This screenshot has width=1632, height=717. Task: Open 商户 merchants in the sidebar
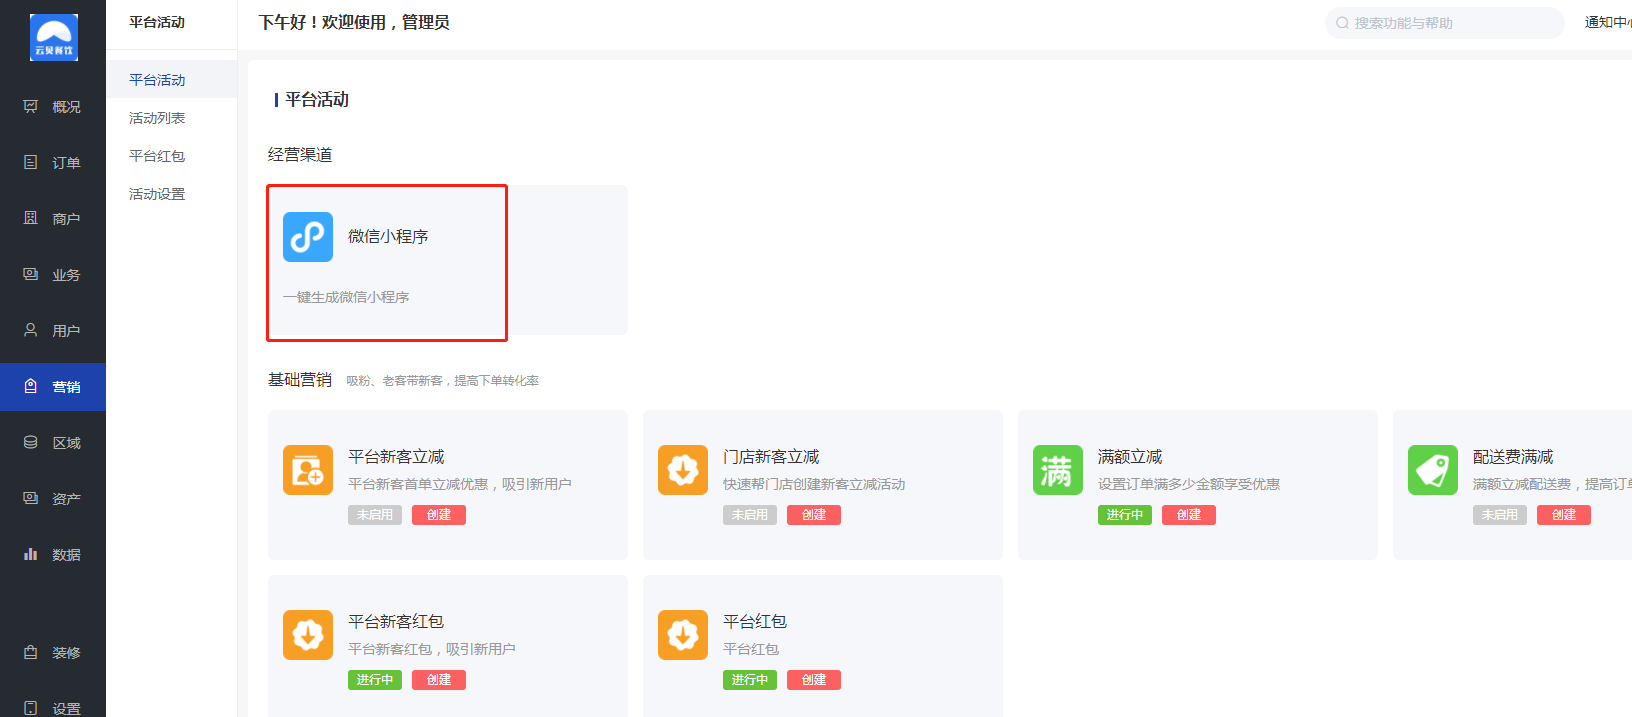pos(53,219)
